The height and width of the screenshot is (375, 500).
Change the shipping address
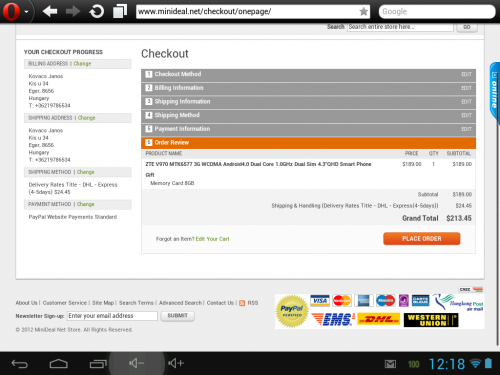pos(87,118)
